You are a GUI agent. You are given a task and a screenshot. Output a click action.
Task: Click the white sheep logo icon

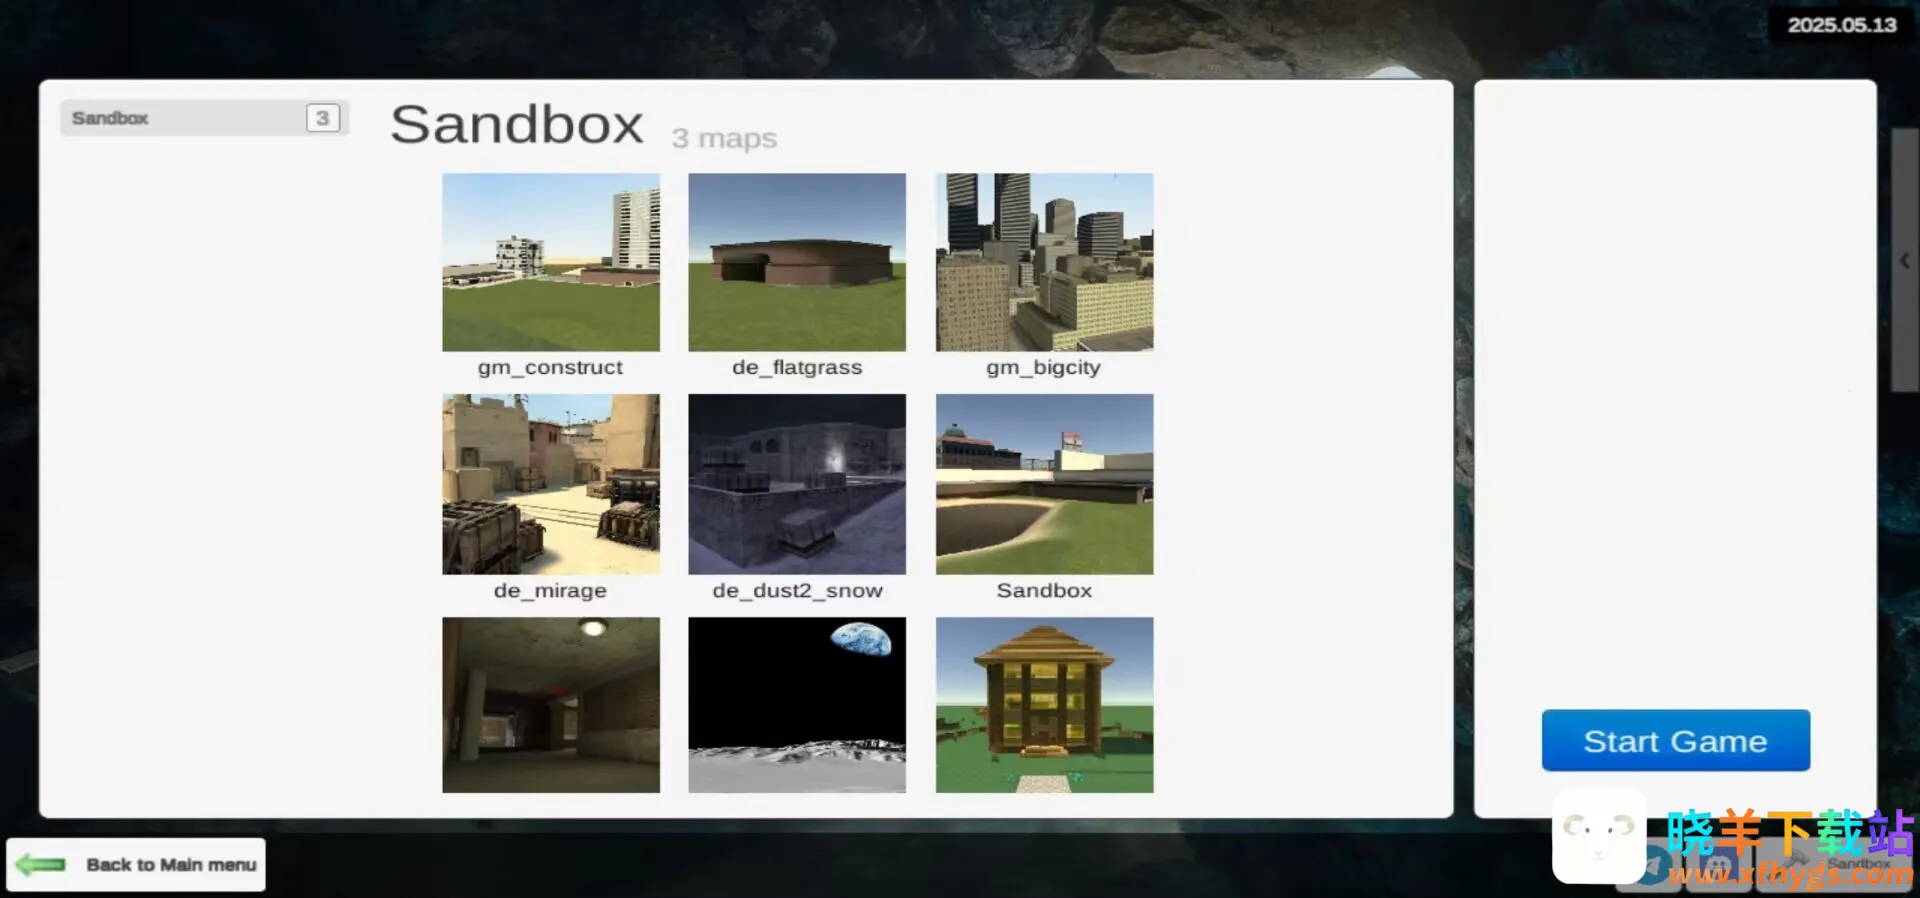[x=1598, y=836]
